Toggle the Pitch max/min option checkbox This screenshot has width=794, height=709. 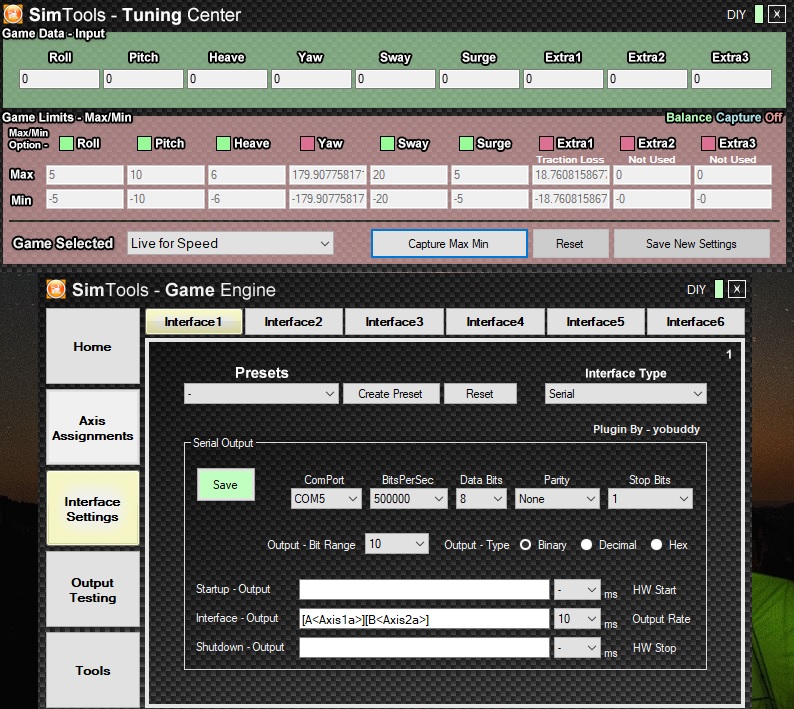click(144, 143)
